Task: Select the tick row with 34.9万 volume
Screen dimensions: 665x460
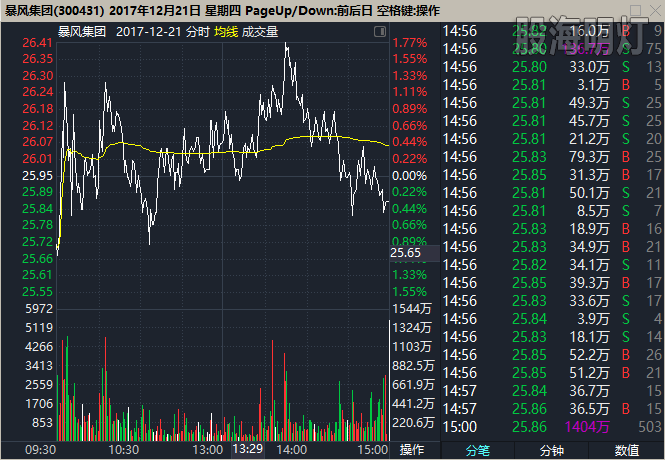Action: 552,247
